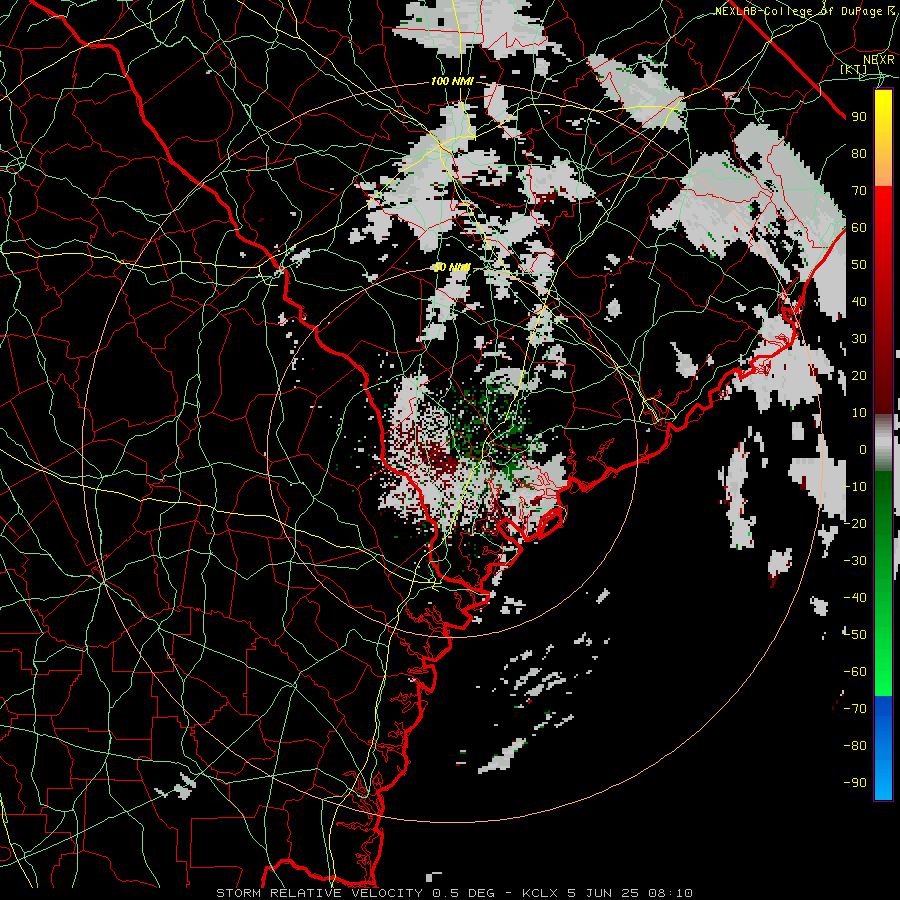This screenshot has height=900, width=900.
Task: Select the 30 value on velocity scale
Action: coord(859,339)
